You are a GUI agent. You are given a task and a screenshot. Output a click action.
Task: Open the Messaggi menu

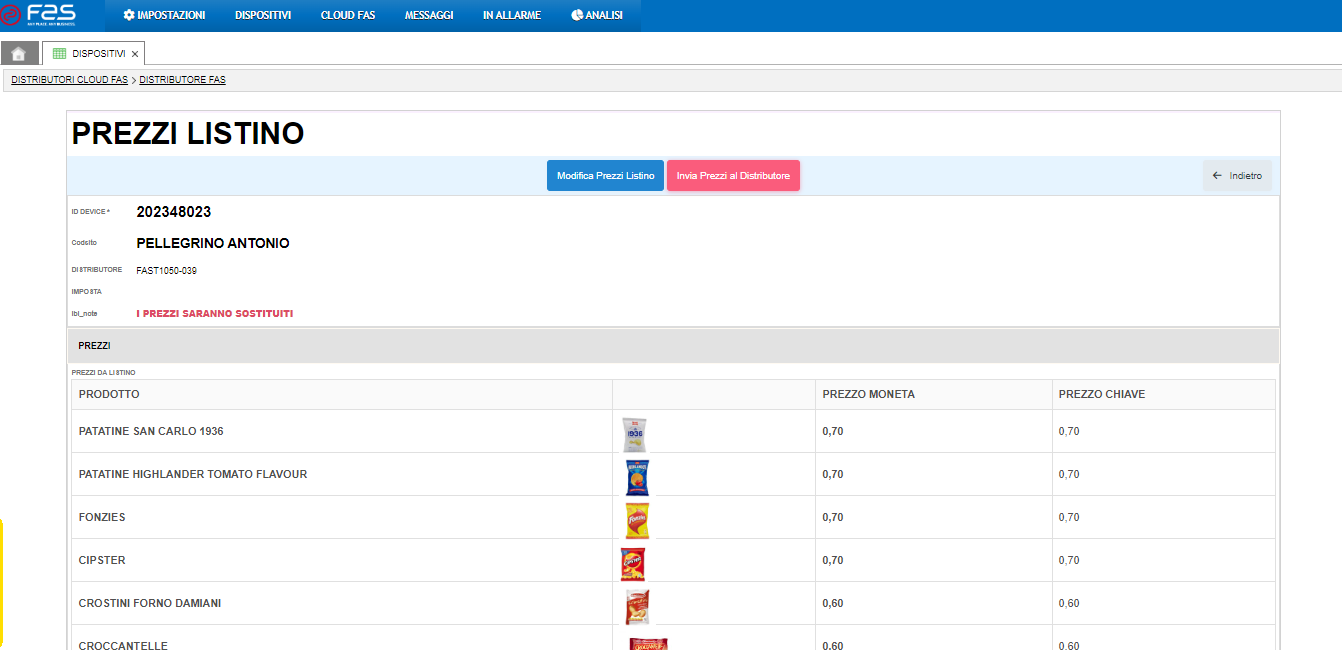tap(429, 15)
